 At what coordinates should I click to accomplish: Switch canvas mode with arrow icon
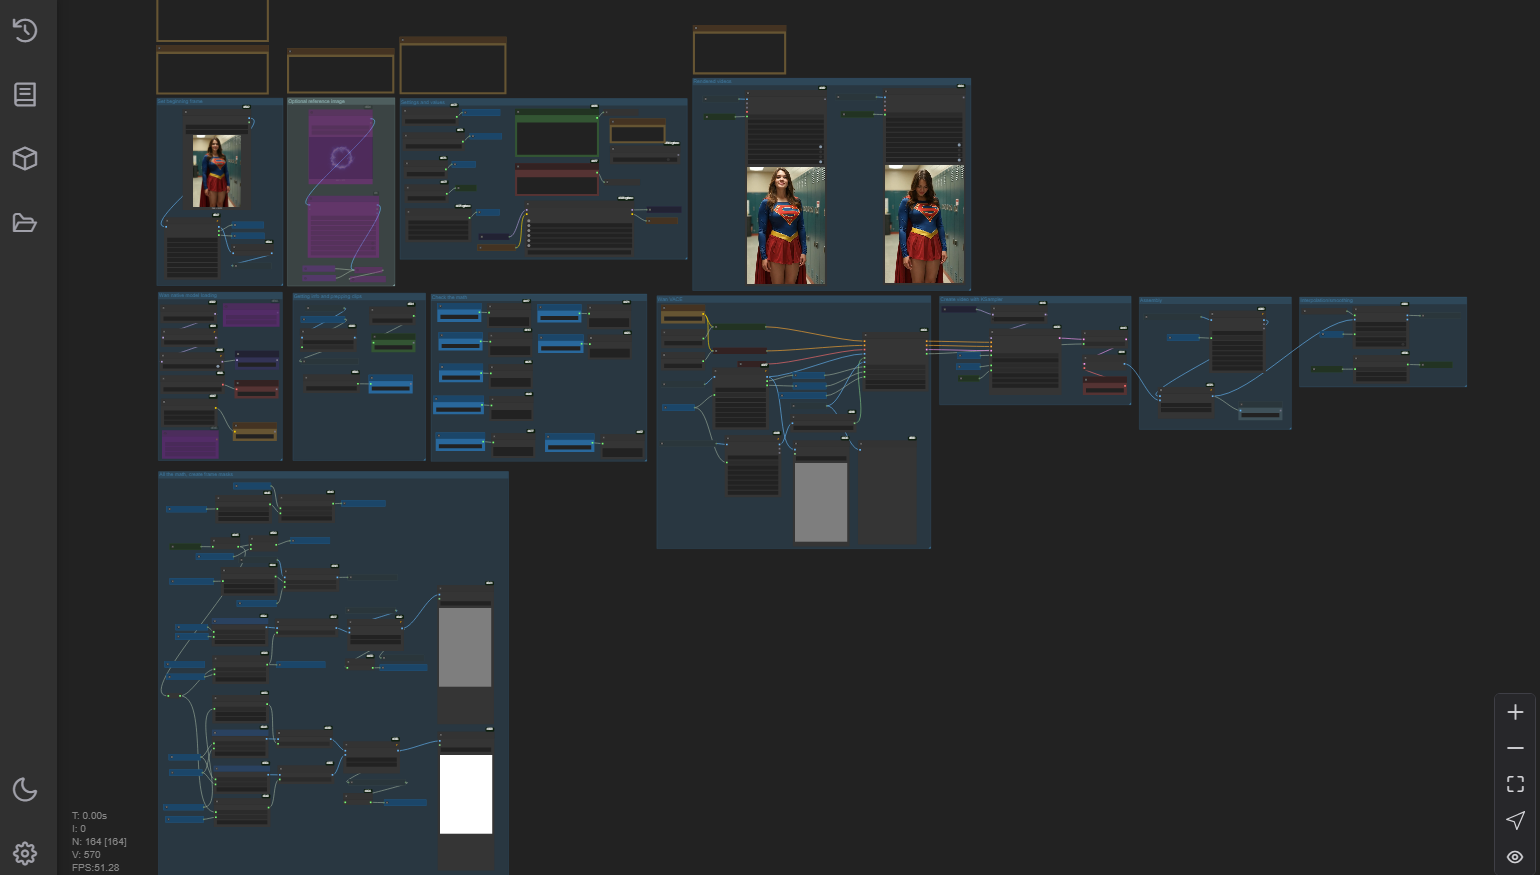tap(1515, 820)
